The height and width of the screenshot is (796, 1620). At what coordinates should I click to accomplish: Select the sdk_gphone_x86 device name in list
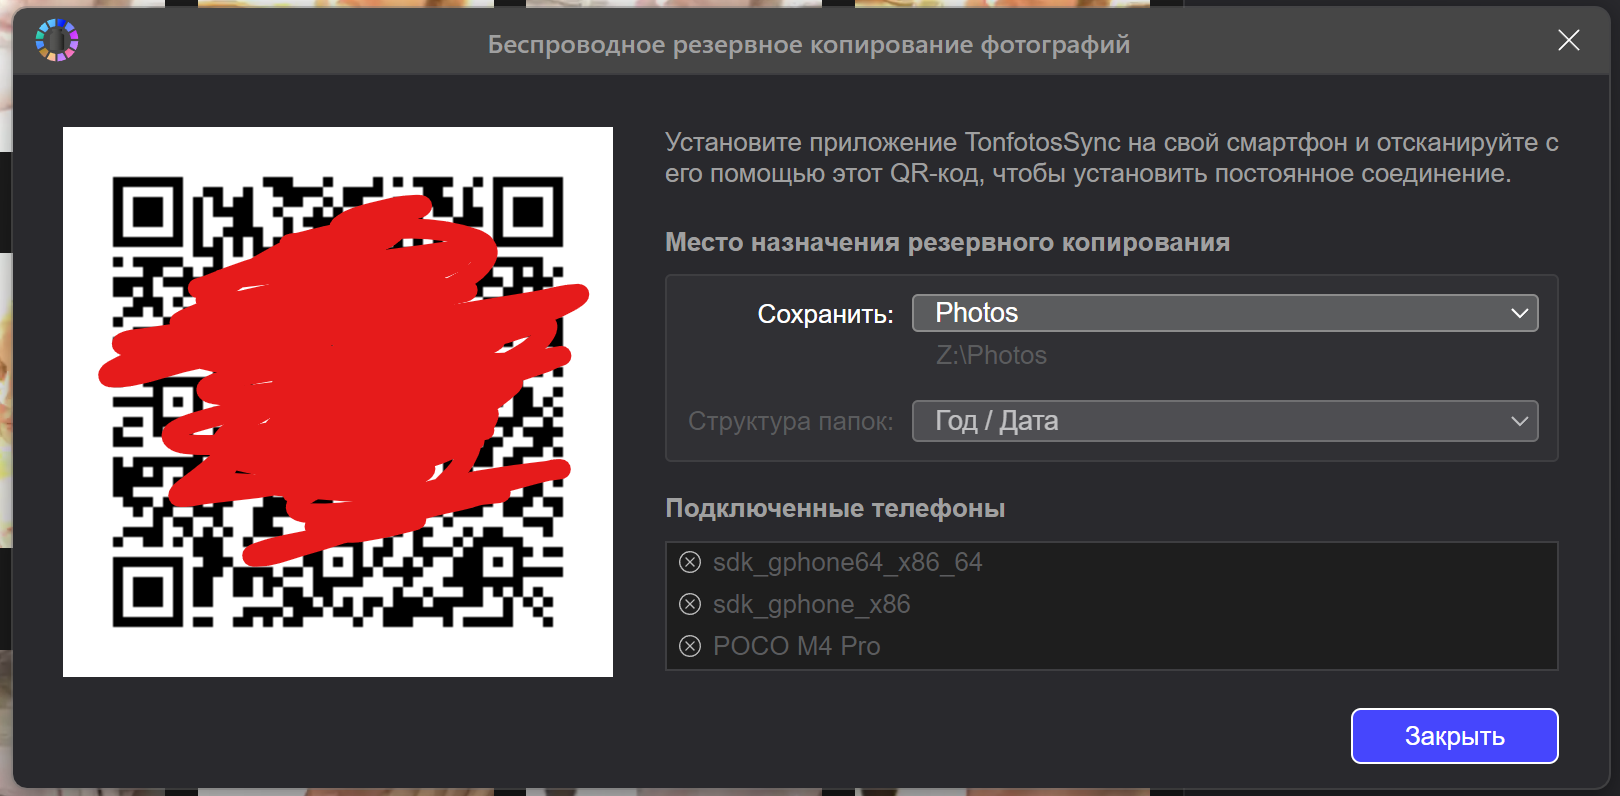tap(811, 604)
